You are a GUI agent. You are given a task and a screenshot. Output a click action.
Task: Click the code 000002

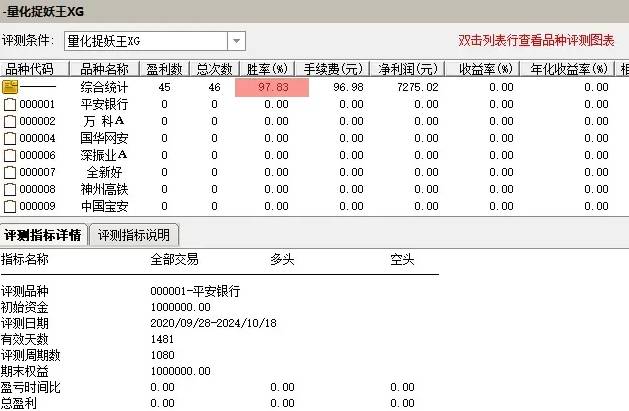click(x=37, y=121)
